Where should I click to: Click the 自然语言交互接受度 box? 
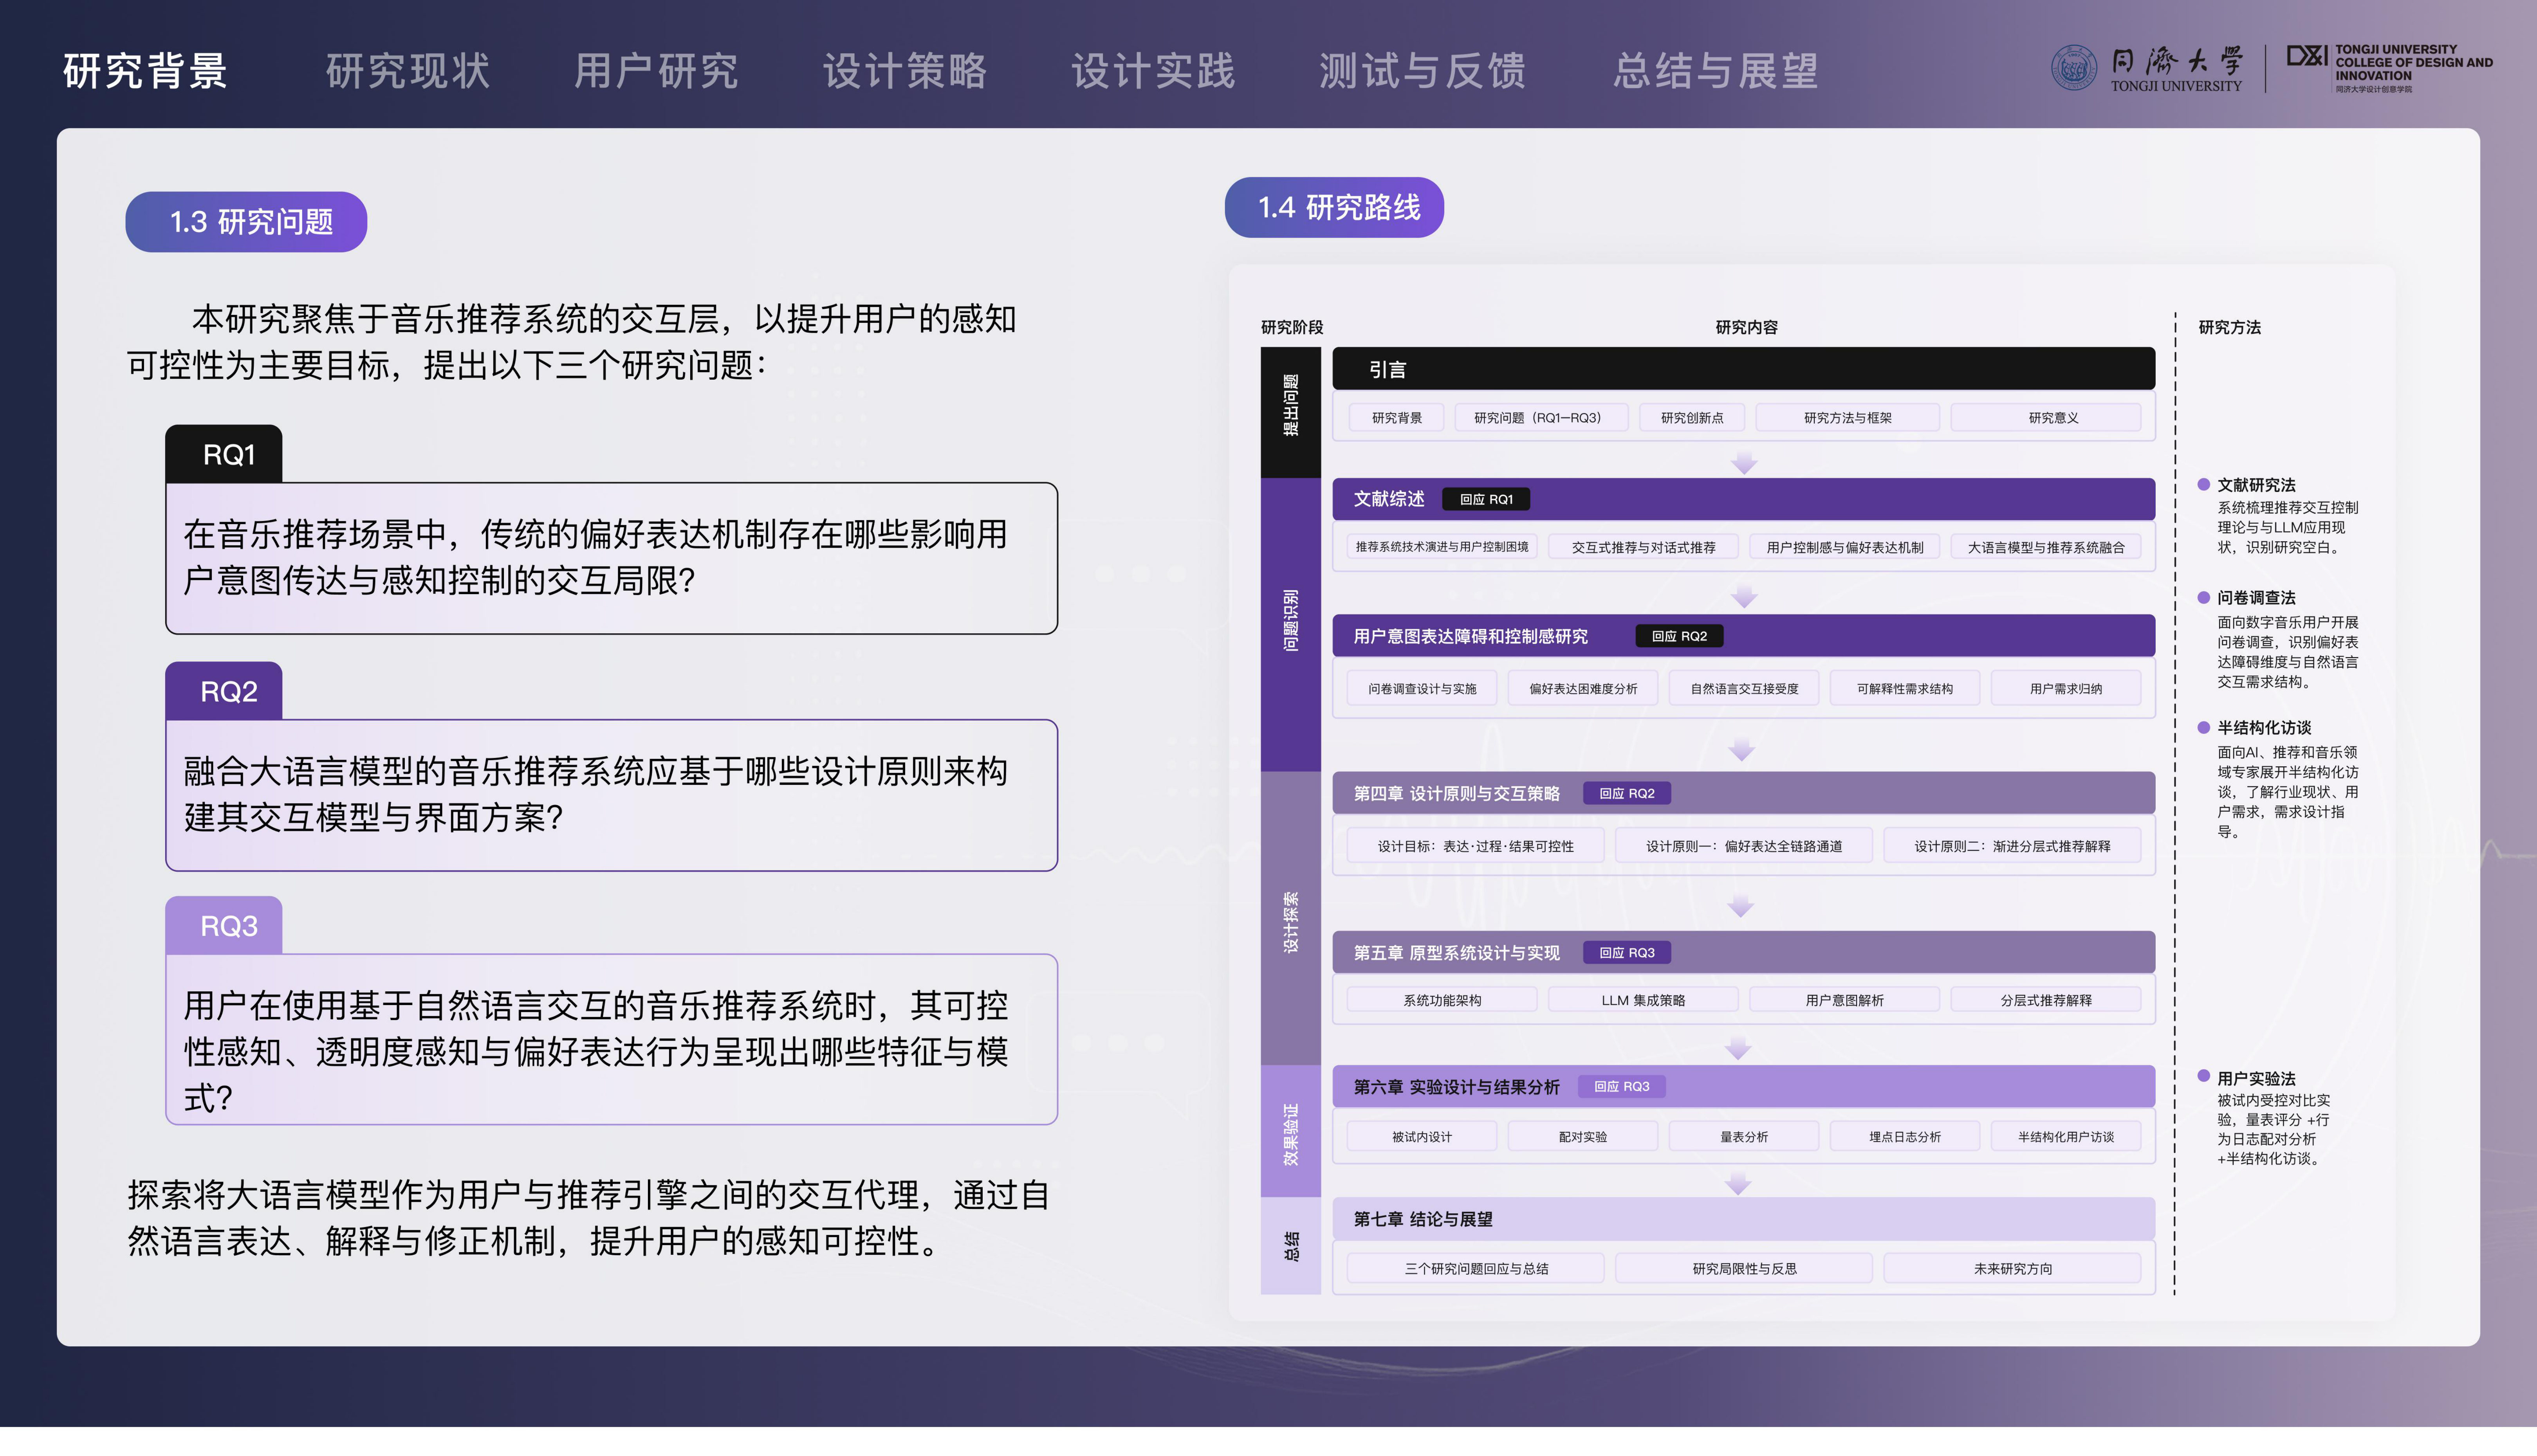click(x=1744, y=688)
